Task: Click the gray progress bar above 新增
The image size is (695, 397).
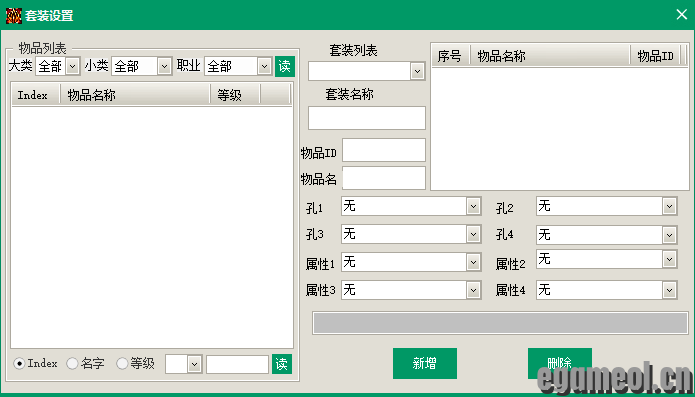Action: [500, 323]
